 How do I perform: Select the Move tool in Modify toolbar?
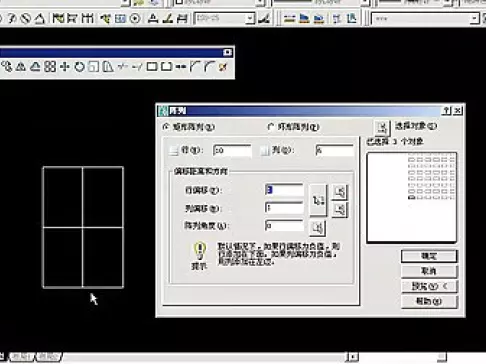(x=65, y=67)
